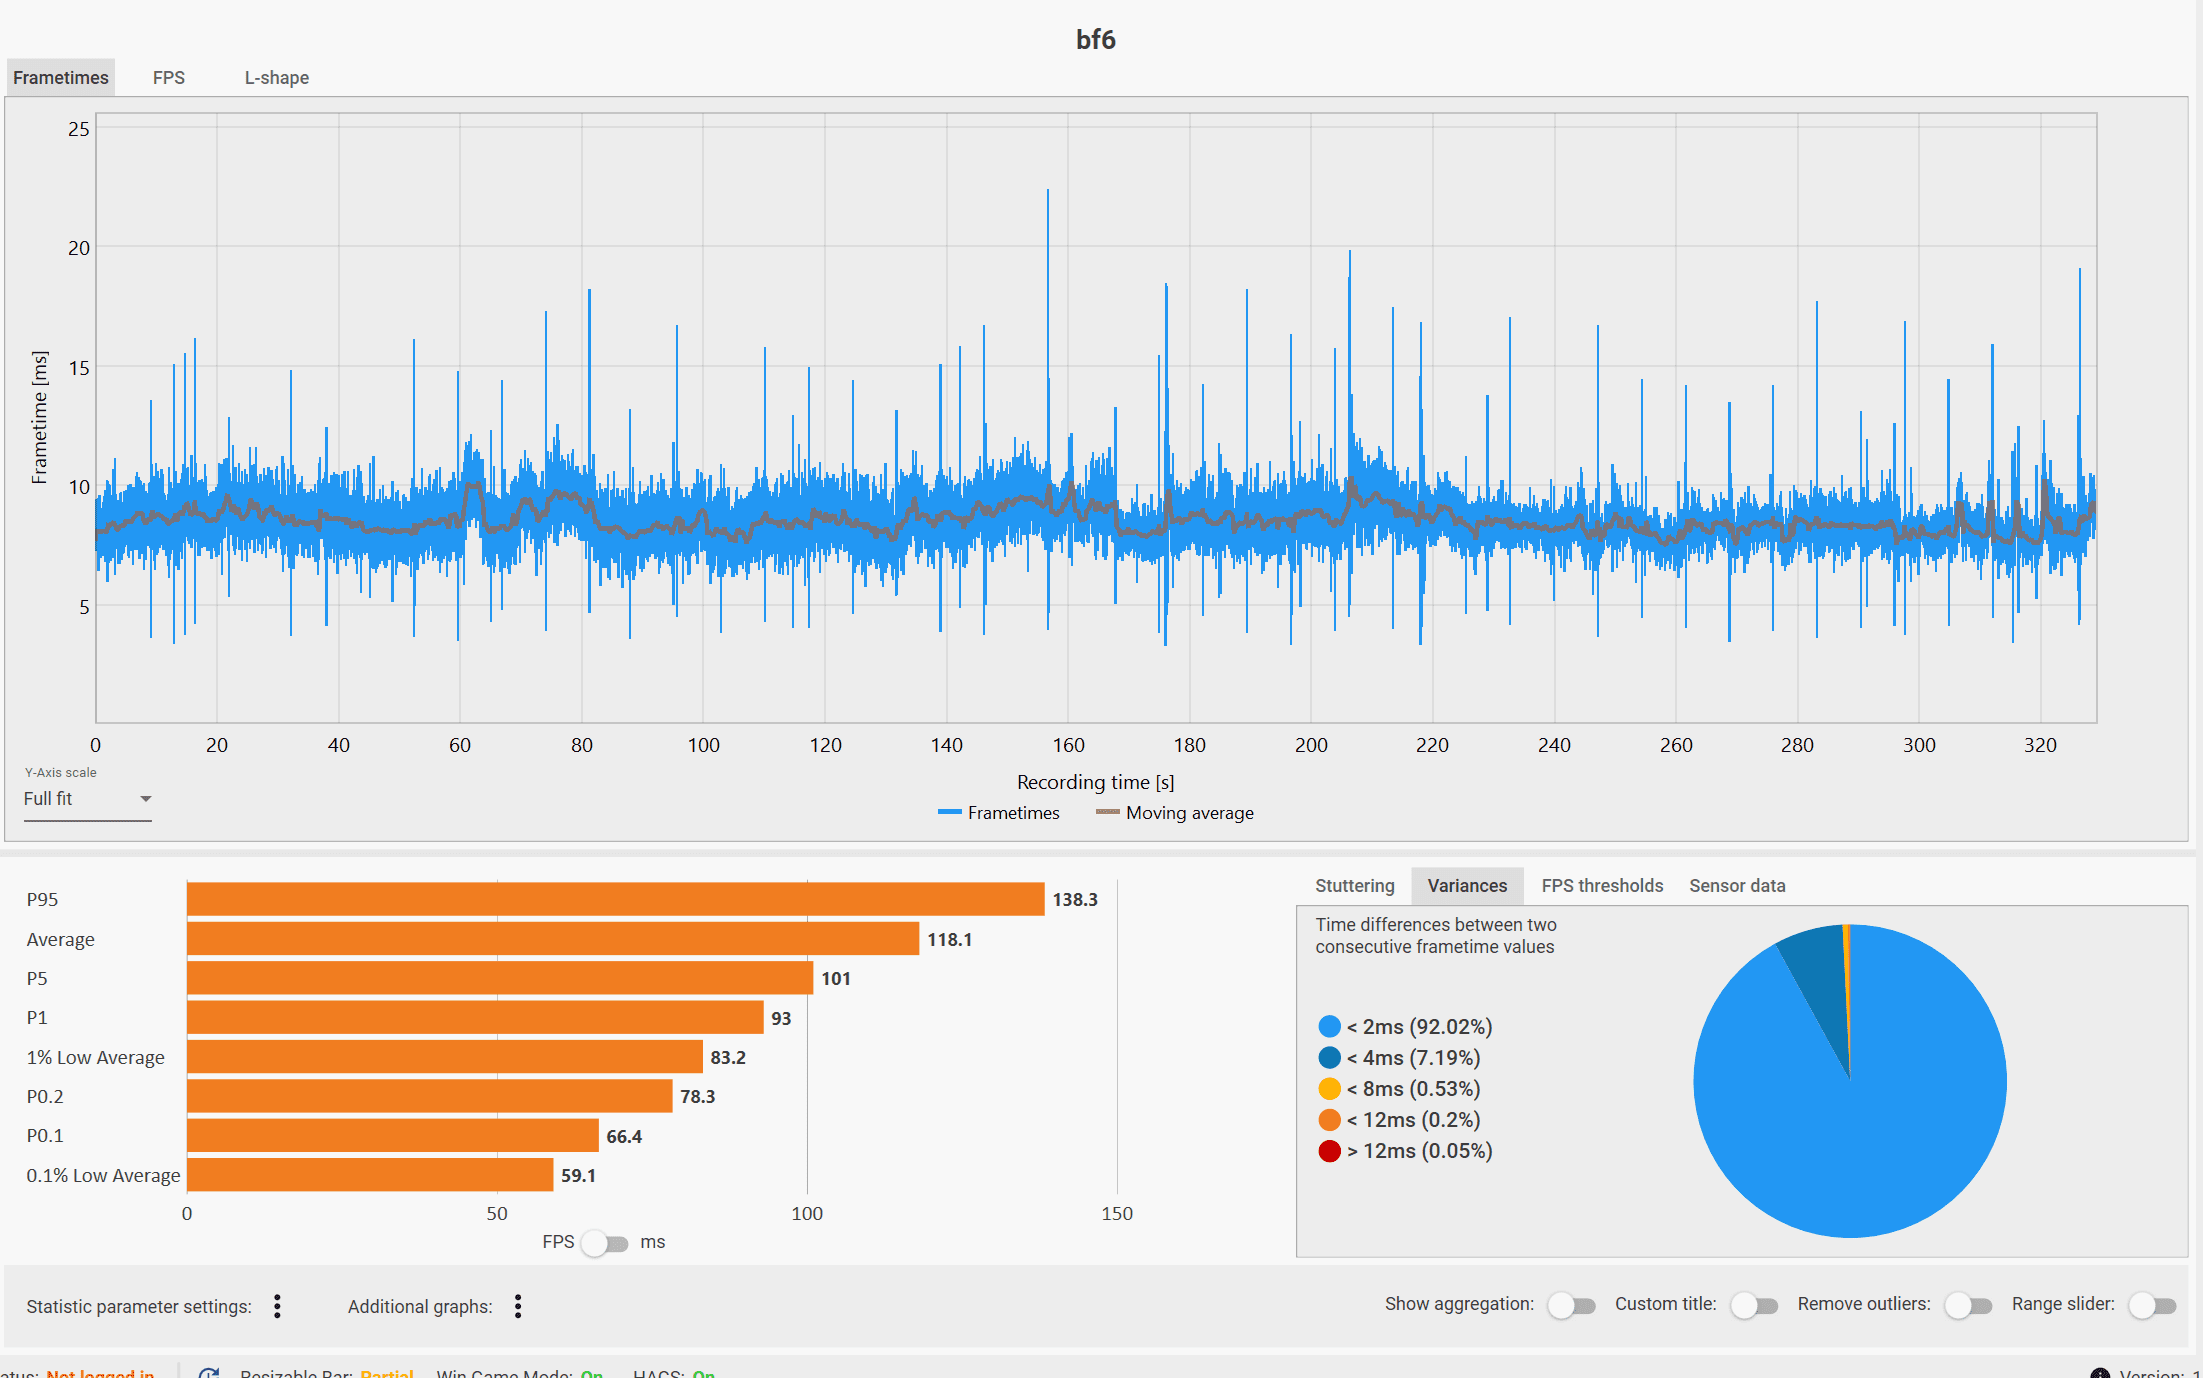Click the refresh icon in status bar
2203x1378 pixels.
(209, 1374)
